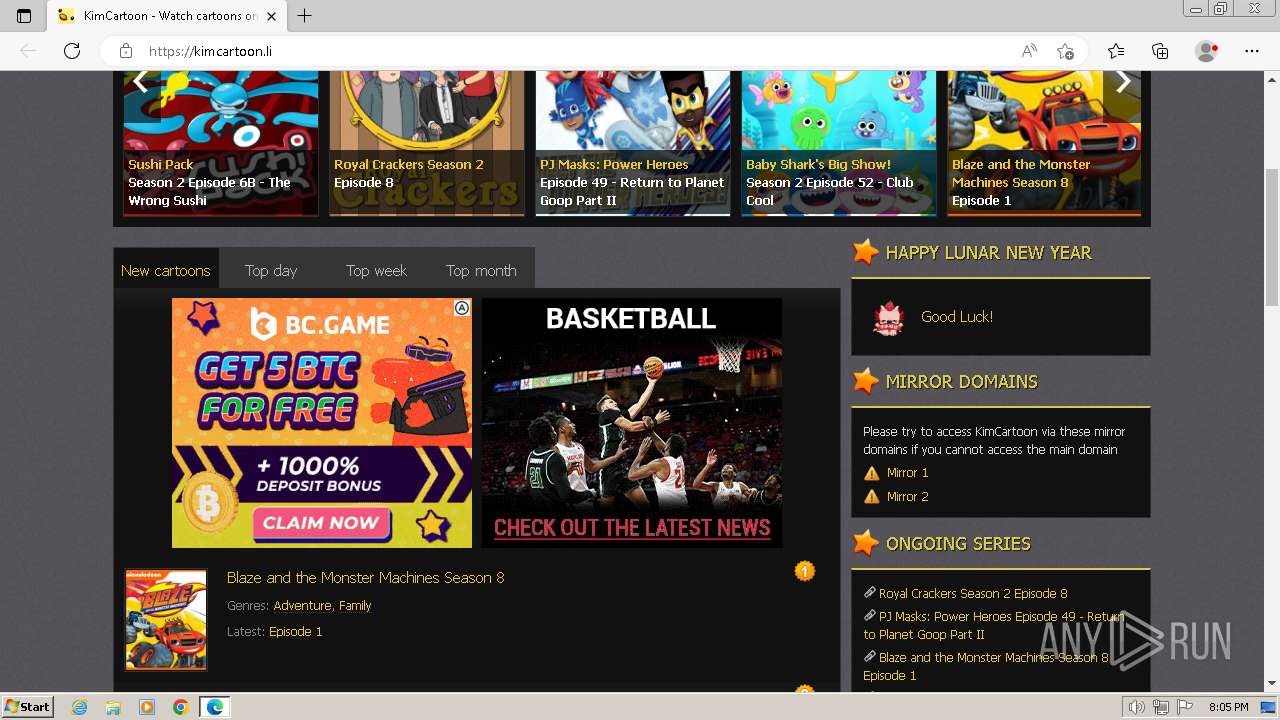Click the Good Luck! link
Viewport: 1280px width, 720px height.
(x=957, y=316)
